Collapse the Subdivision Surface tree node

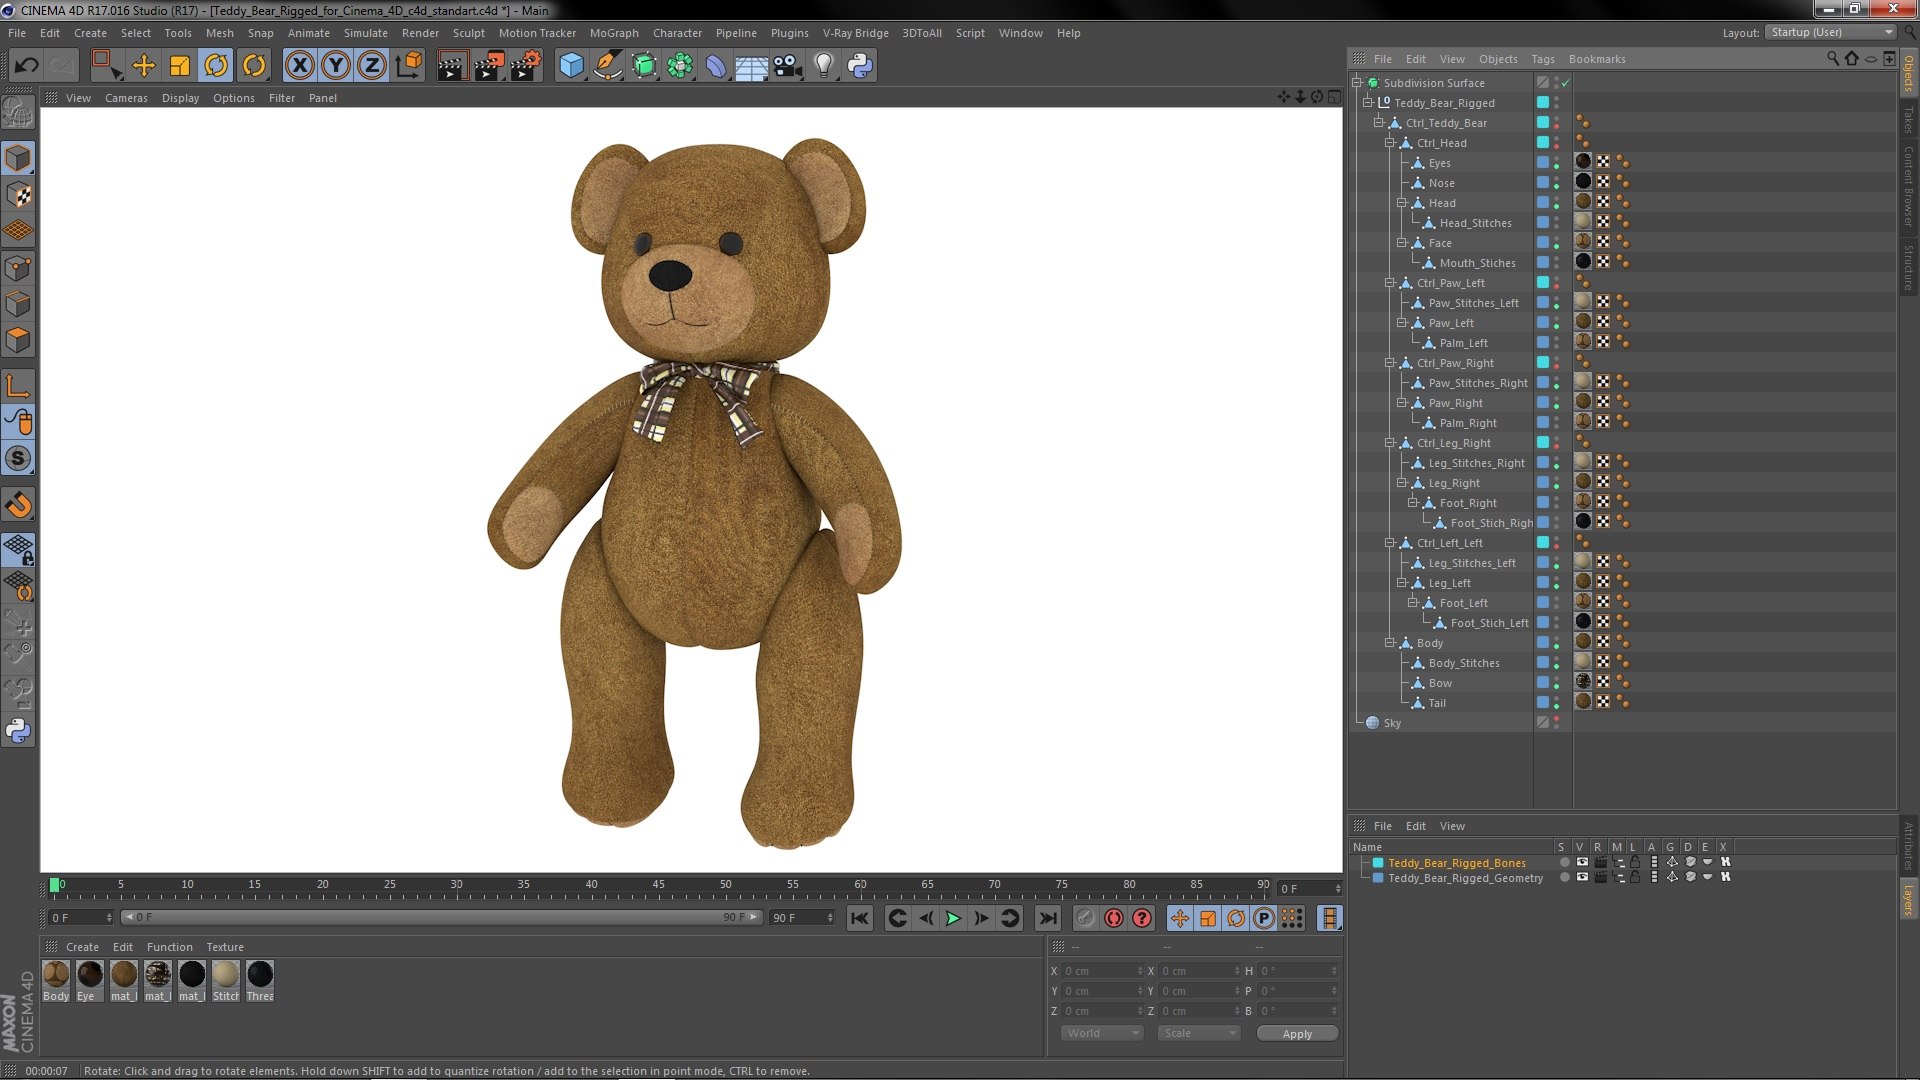click(x=1358, y=83)
